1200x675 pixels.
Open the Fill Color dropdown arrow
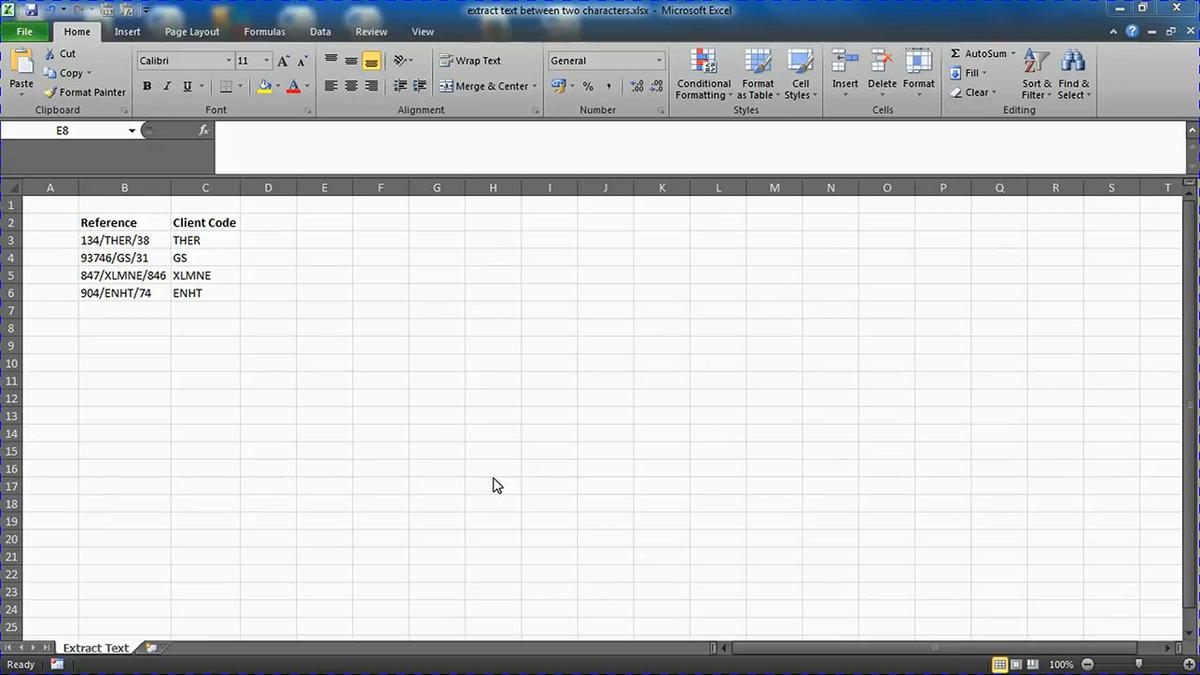coord(276,87)
